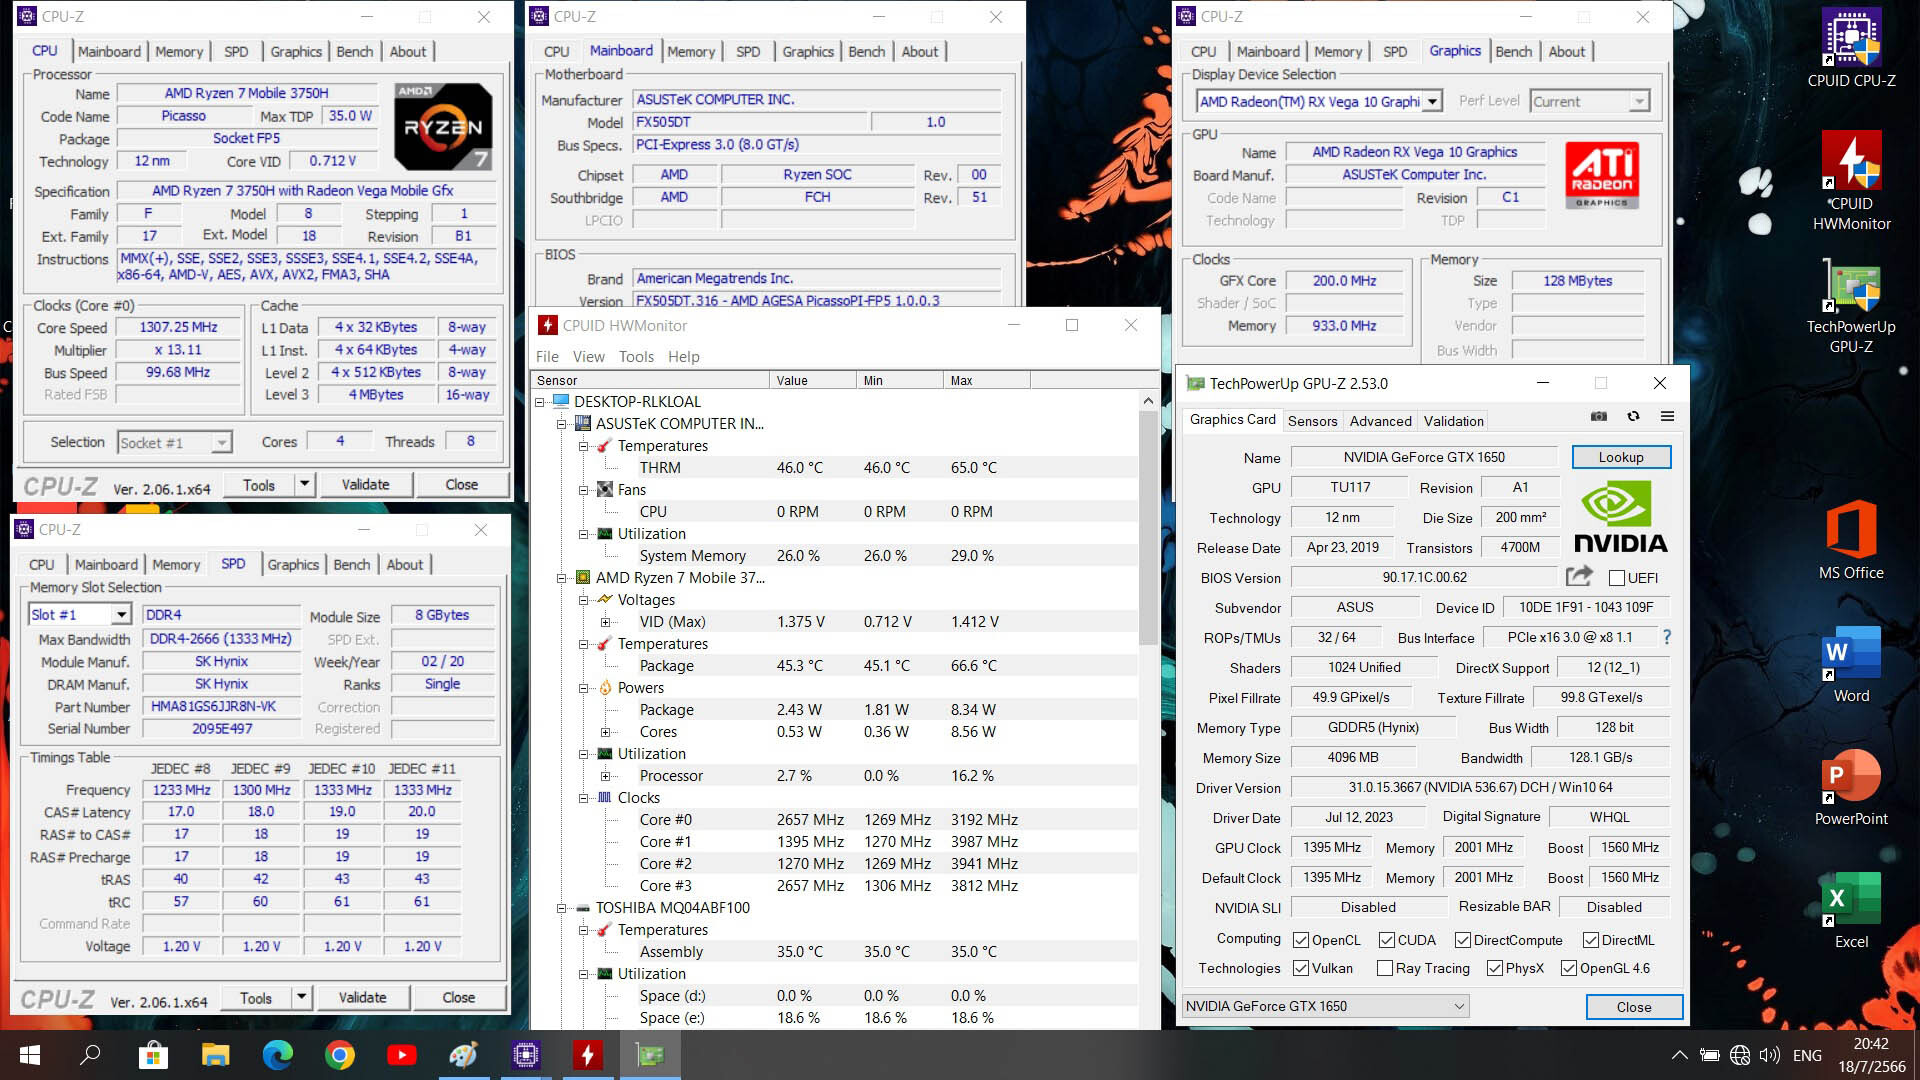Open Google Chrome from taskbar
The image size is (1920, 1080).
point(339,1055)
